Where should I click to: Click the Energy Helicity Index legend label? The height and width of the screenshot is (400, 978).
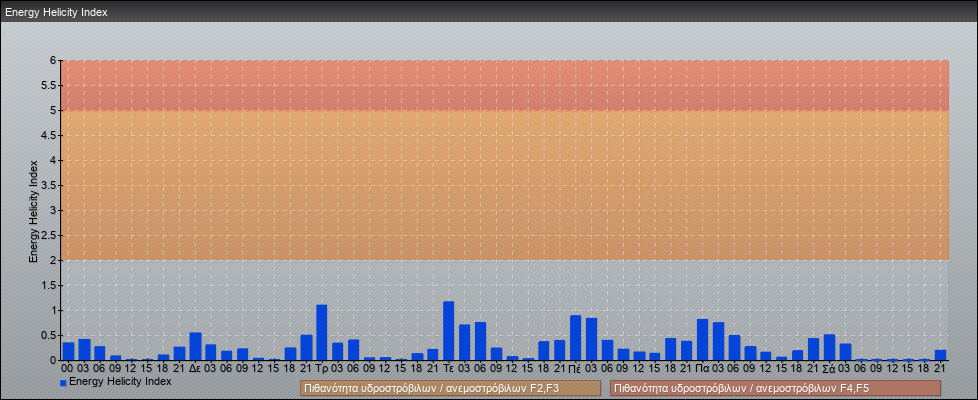coord(120,381)
